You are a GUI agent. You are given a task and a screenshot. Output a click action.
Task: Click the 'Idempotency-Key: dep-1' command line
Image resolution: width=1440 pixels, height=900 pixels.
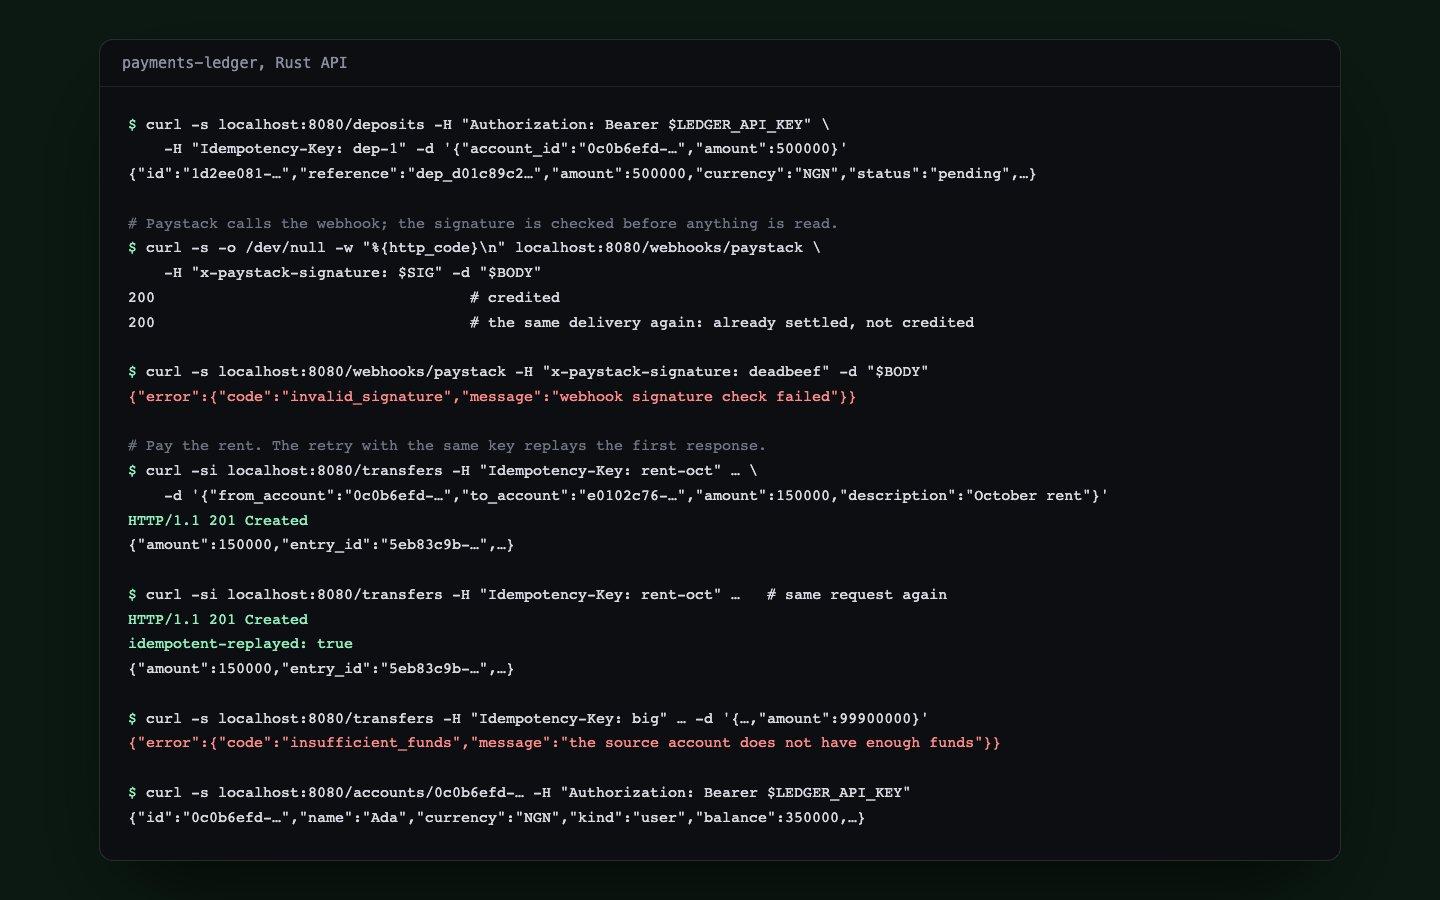pos(506,149)
